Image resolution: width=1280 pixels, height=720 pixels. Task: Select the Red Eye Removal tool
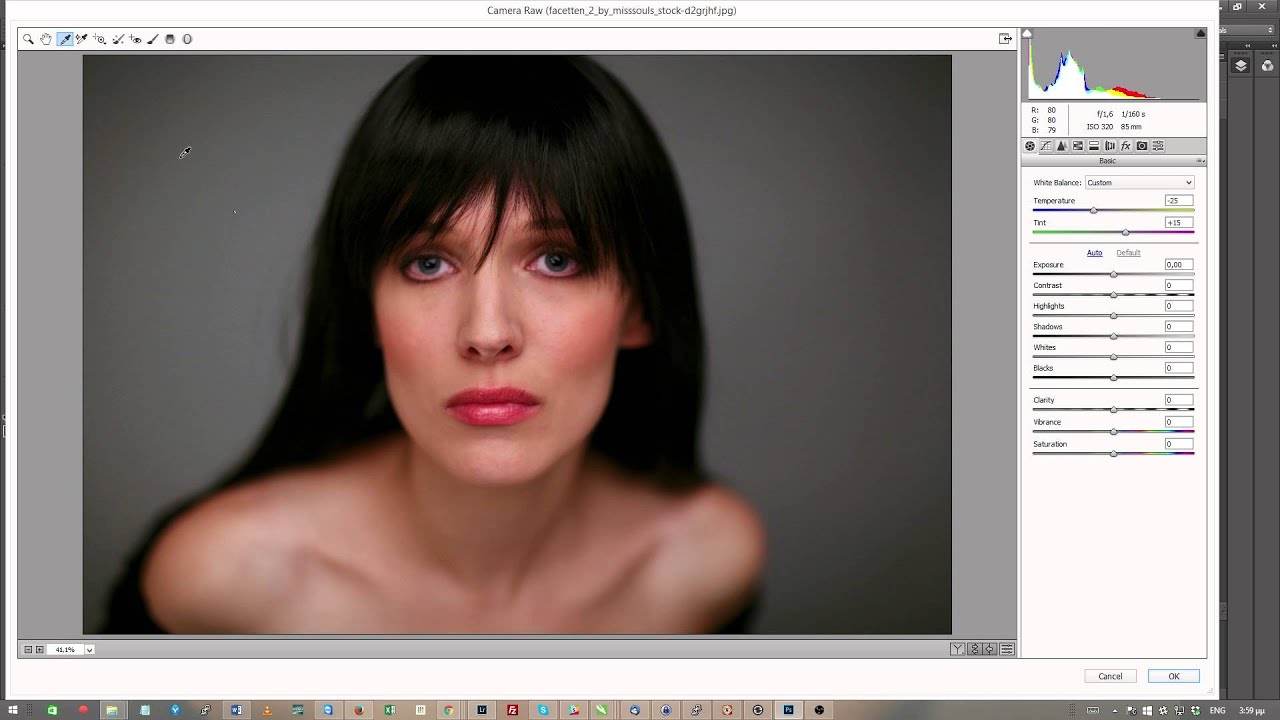pyautogui.click(x=135, y=39)
